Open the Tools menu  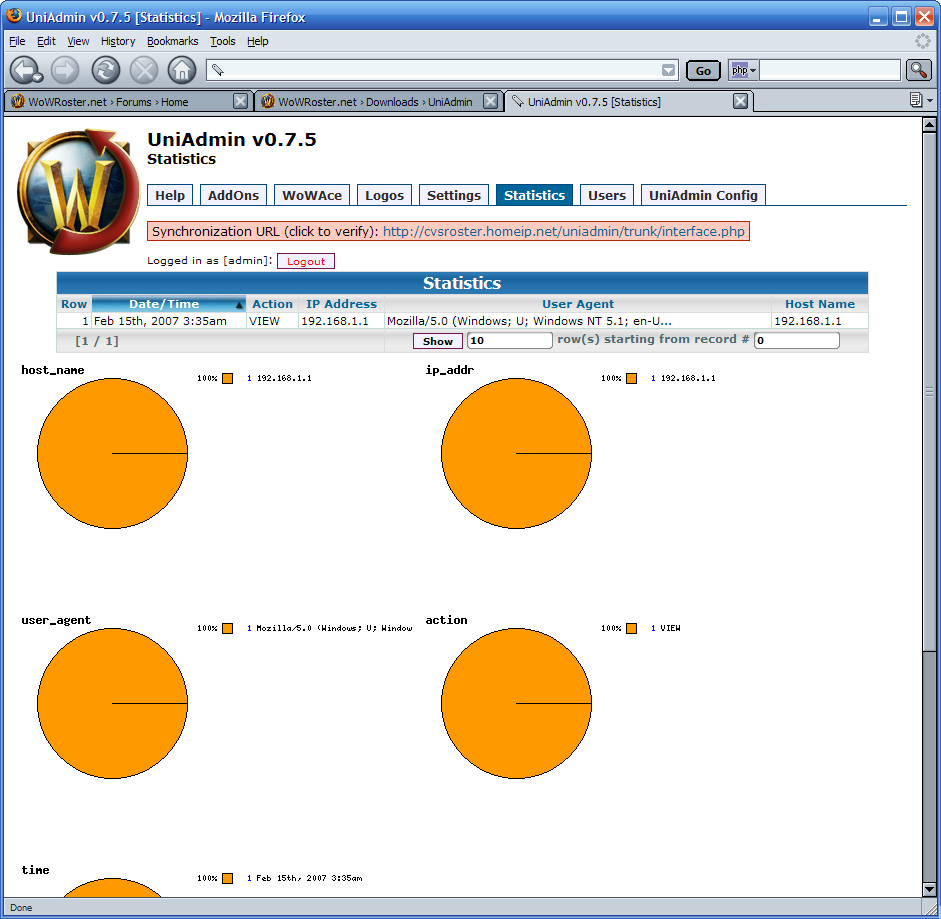(223, 41)
